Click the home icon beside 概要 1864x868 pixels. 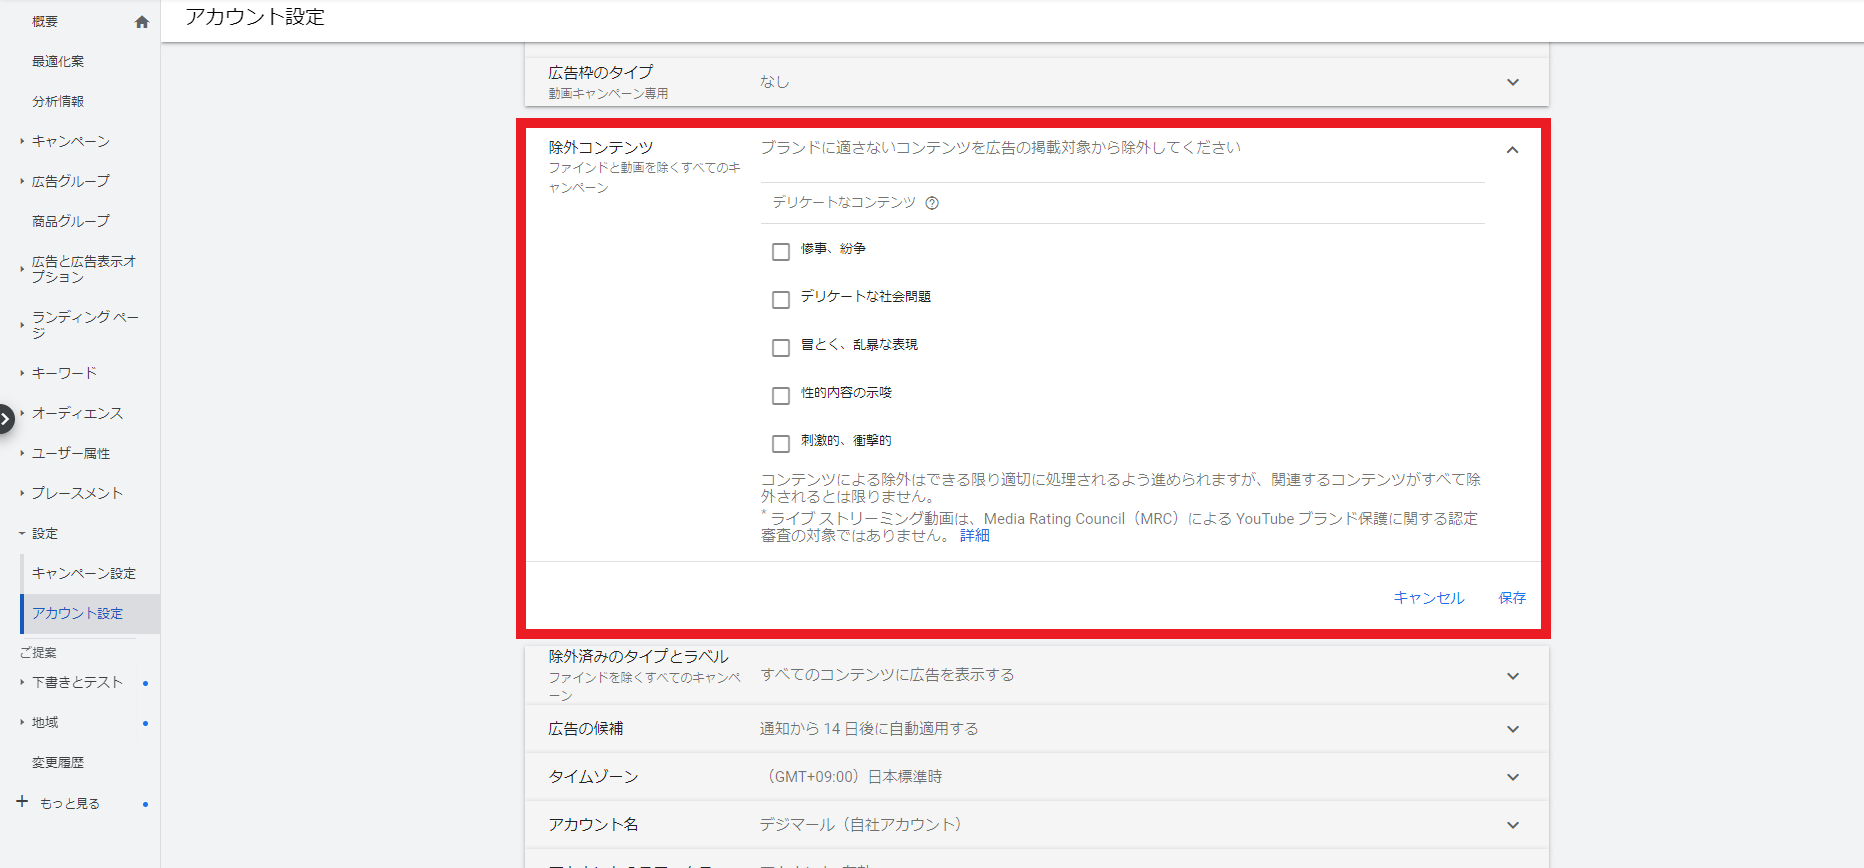(142, 22)
